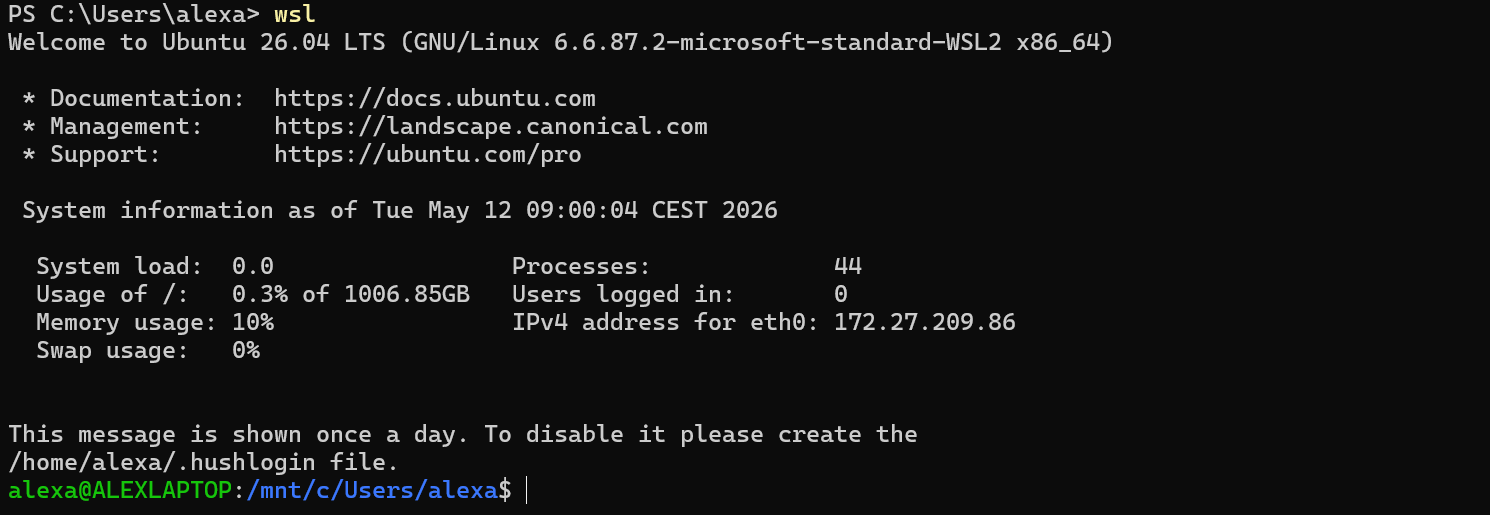Click the System information date line
This screenshot has height=515, width=1490.
coord(400,211)
